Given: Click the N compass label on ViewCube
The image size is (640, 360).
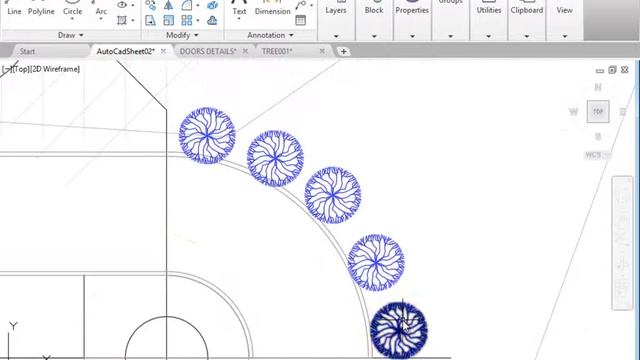Looking at the screenshot, I should tap(598, 87).
